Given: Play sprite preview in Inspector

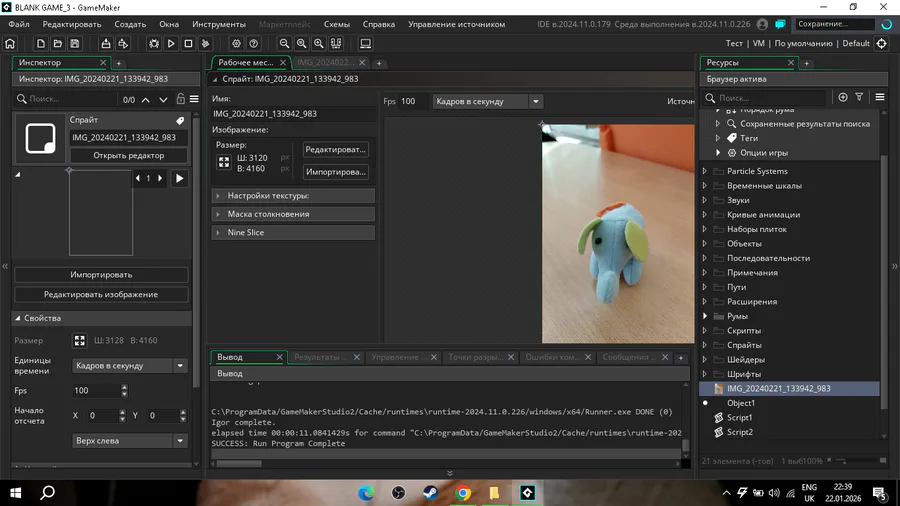Looking at the screenshot, I should 180,178.
